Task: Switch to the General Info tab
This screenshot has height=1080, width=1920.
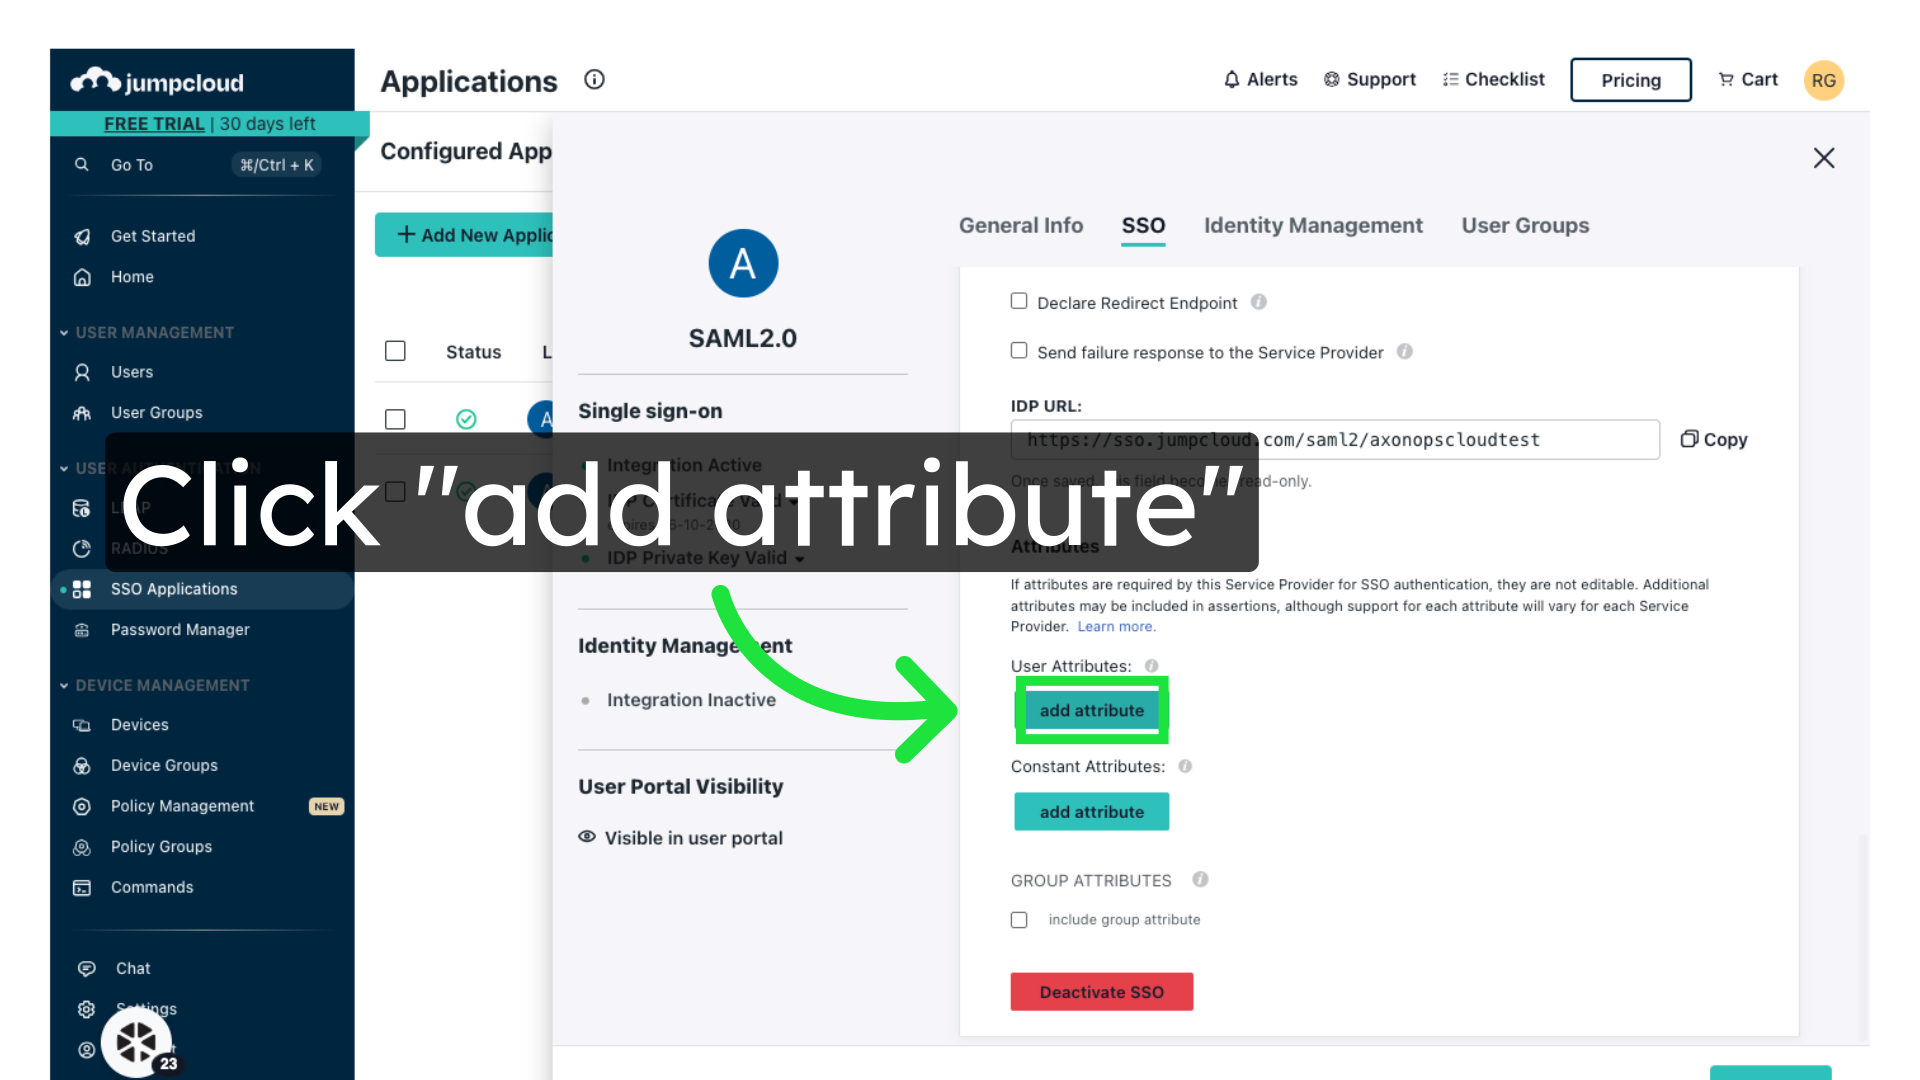Action: tap(1020, 225)
